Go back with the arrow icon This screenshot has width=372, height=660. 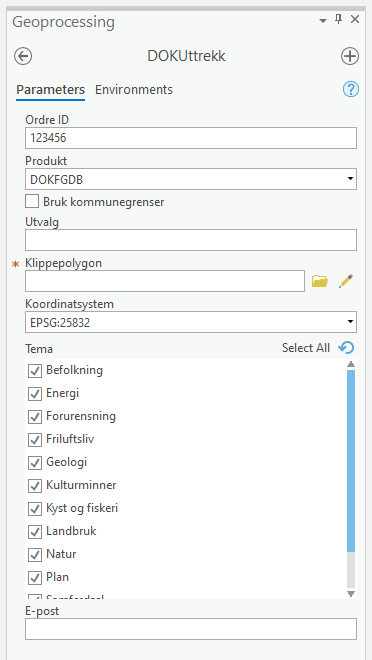coord(23,56)
